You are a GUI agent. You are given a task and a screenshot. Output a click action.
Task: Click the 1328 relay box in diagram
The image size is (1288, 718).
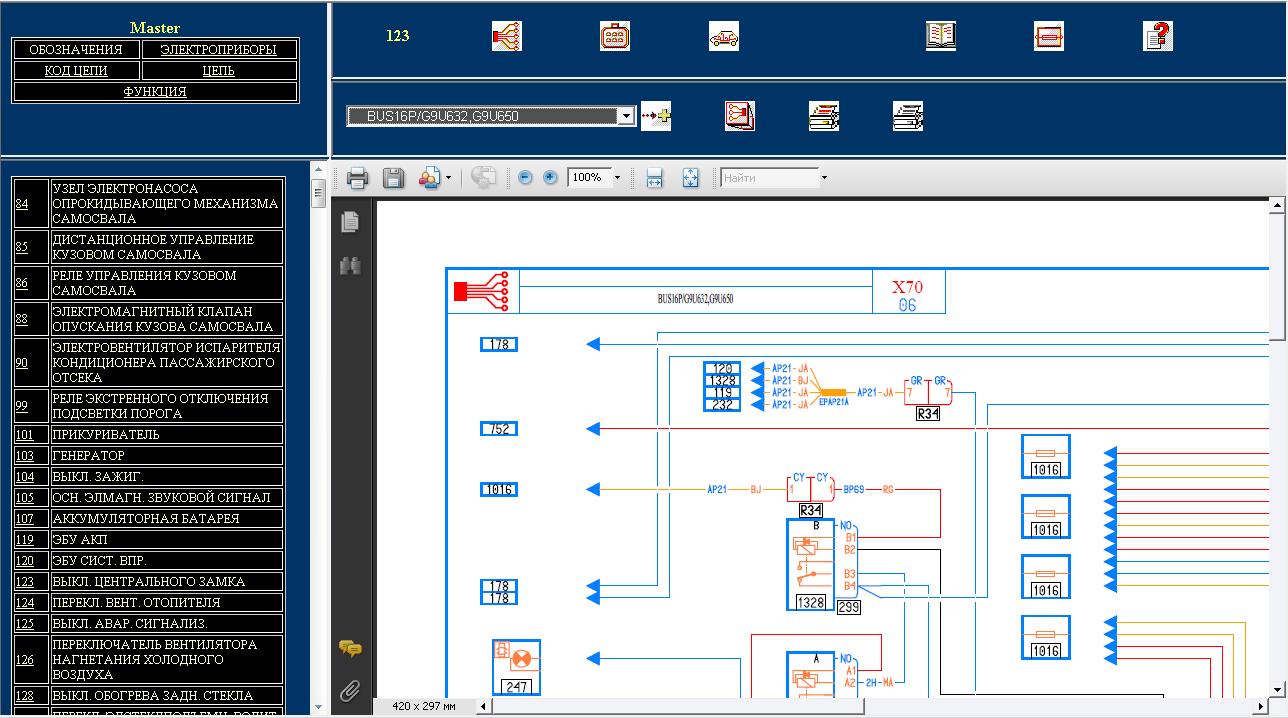pyautogui.click(x=811, y=564)
